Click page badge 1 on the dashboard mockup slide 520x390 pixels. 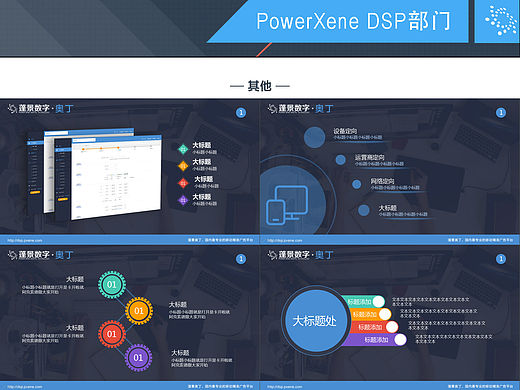coord(241,113)
